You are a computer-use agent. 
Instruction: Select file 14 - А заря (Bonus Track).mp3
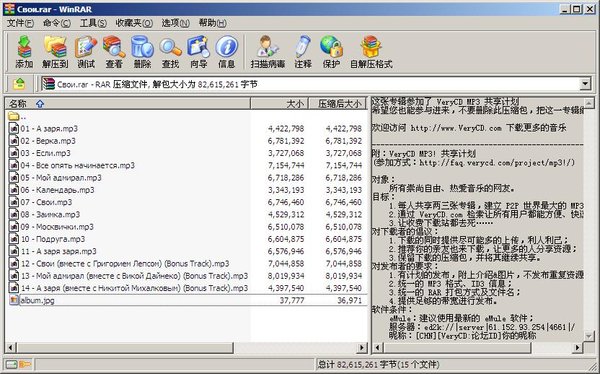pyautogui.click(x=134, y=288)
